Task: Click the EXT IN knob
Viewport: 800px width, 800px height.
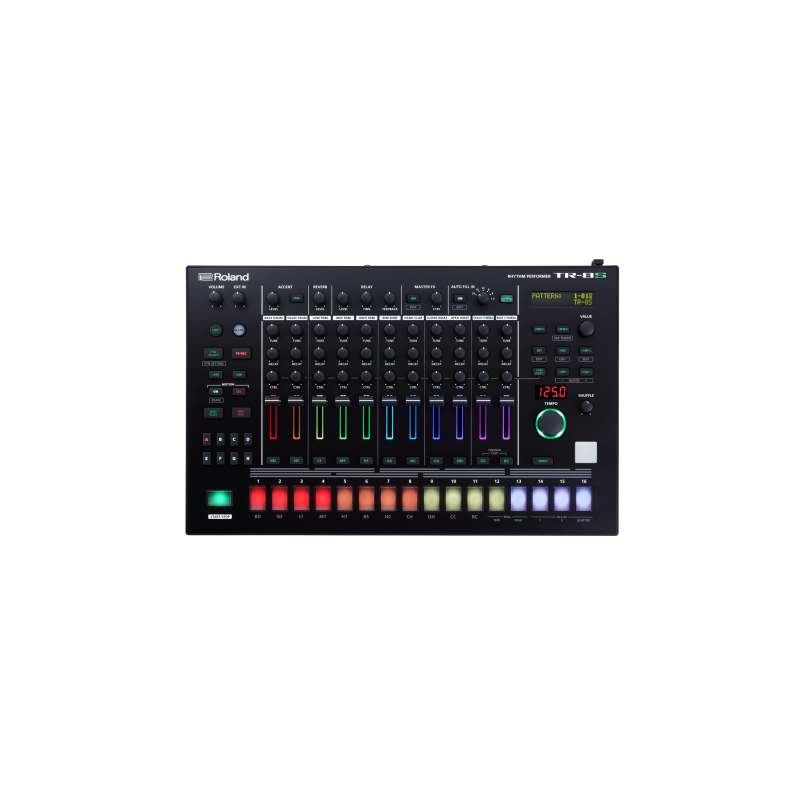Action: (x=239, y=298)
